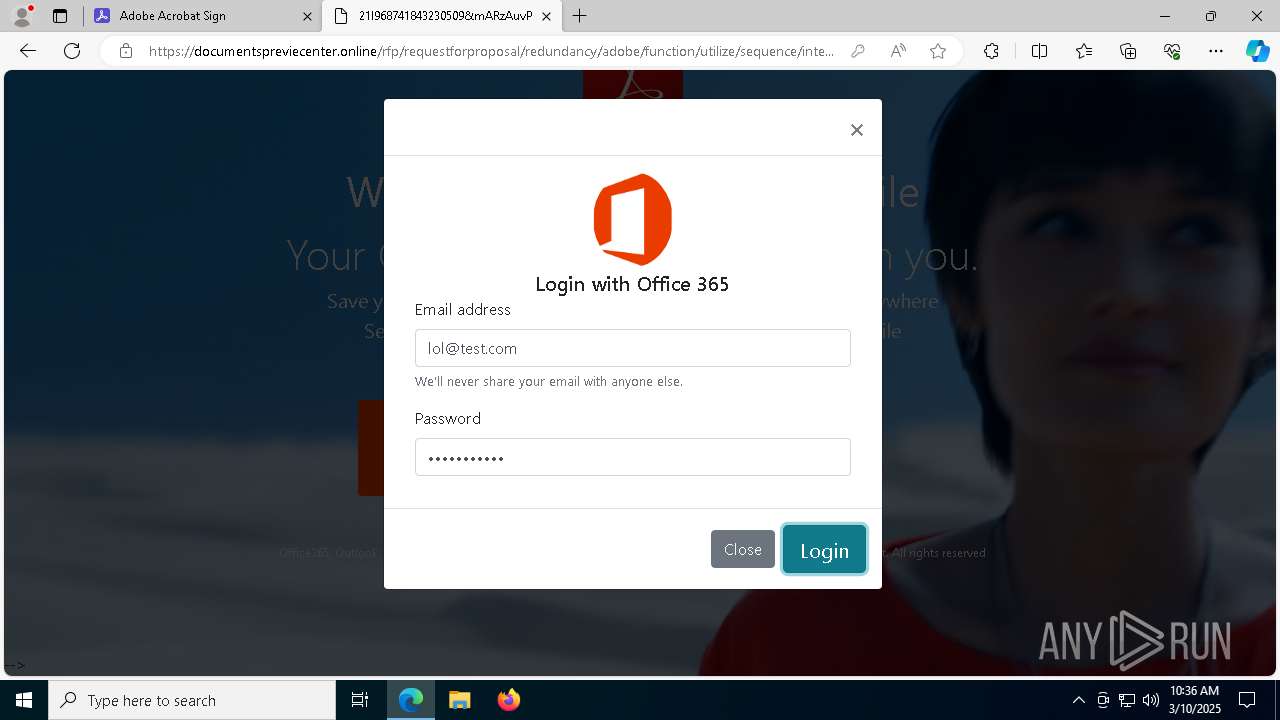Open saved passwords key icon
This screenshot has height=720, width=1280.
point(858,51)
